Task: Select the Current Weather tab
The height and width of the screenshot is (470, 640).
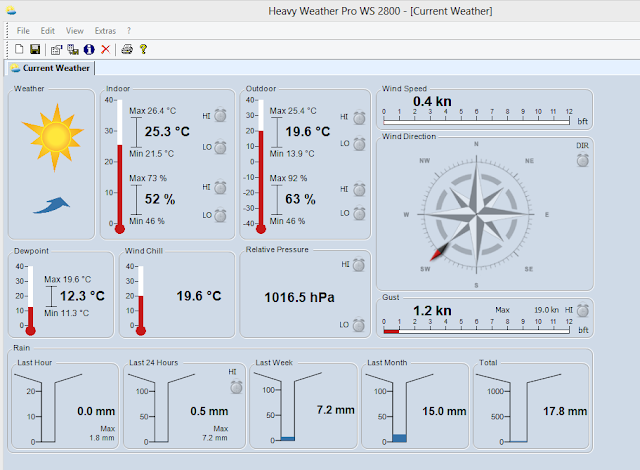Action: tap(51, 68)
